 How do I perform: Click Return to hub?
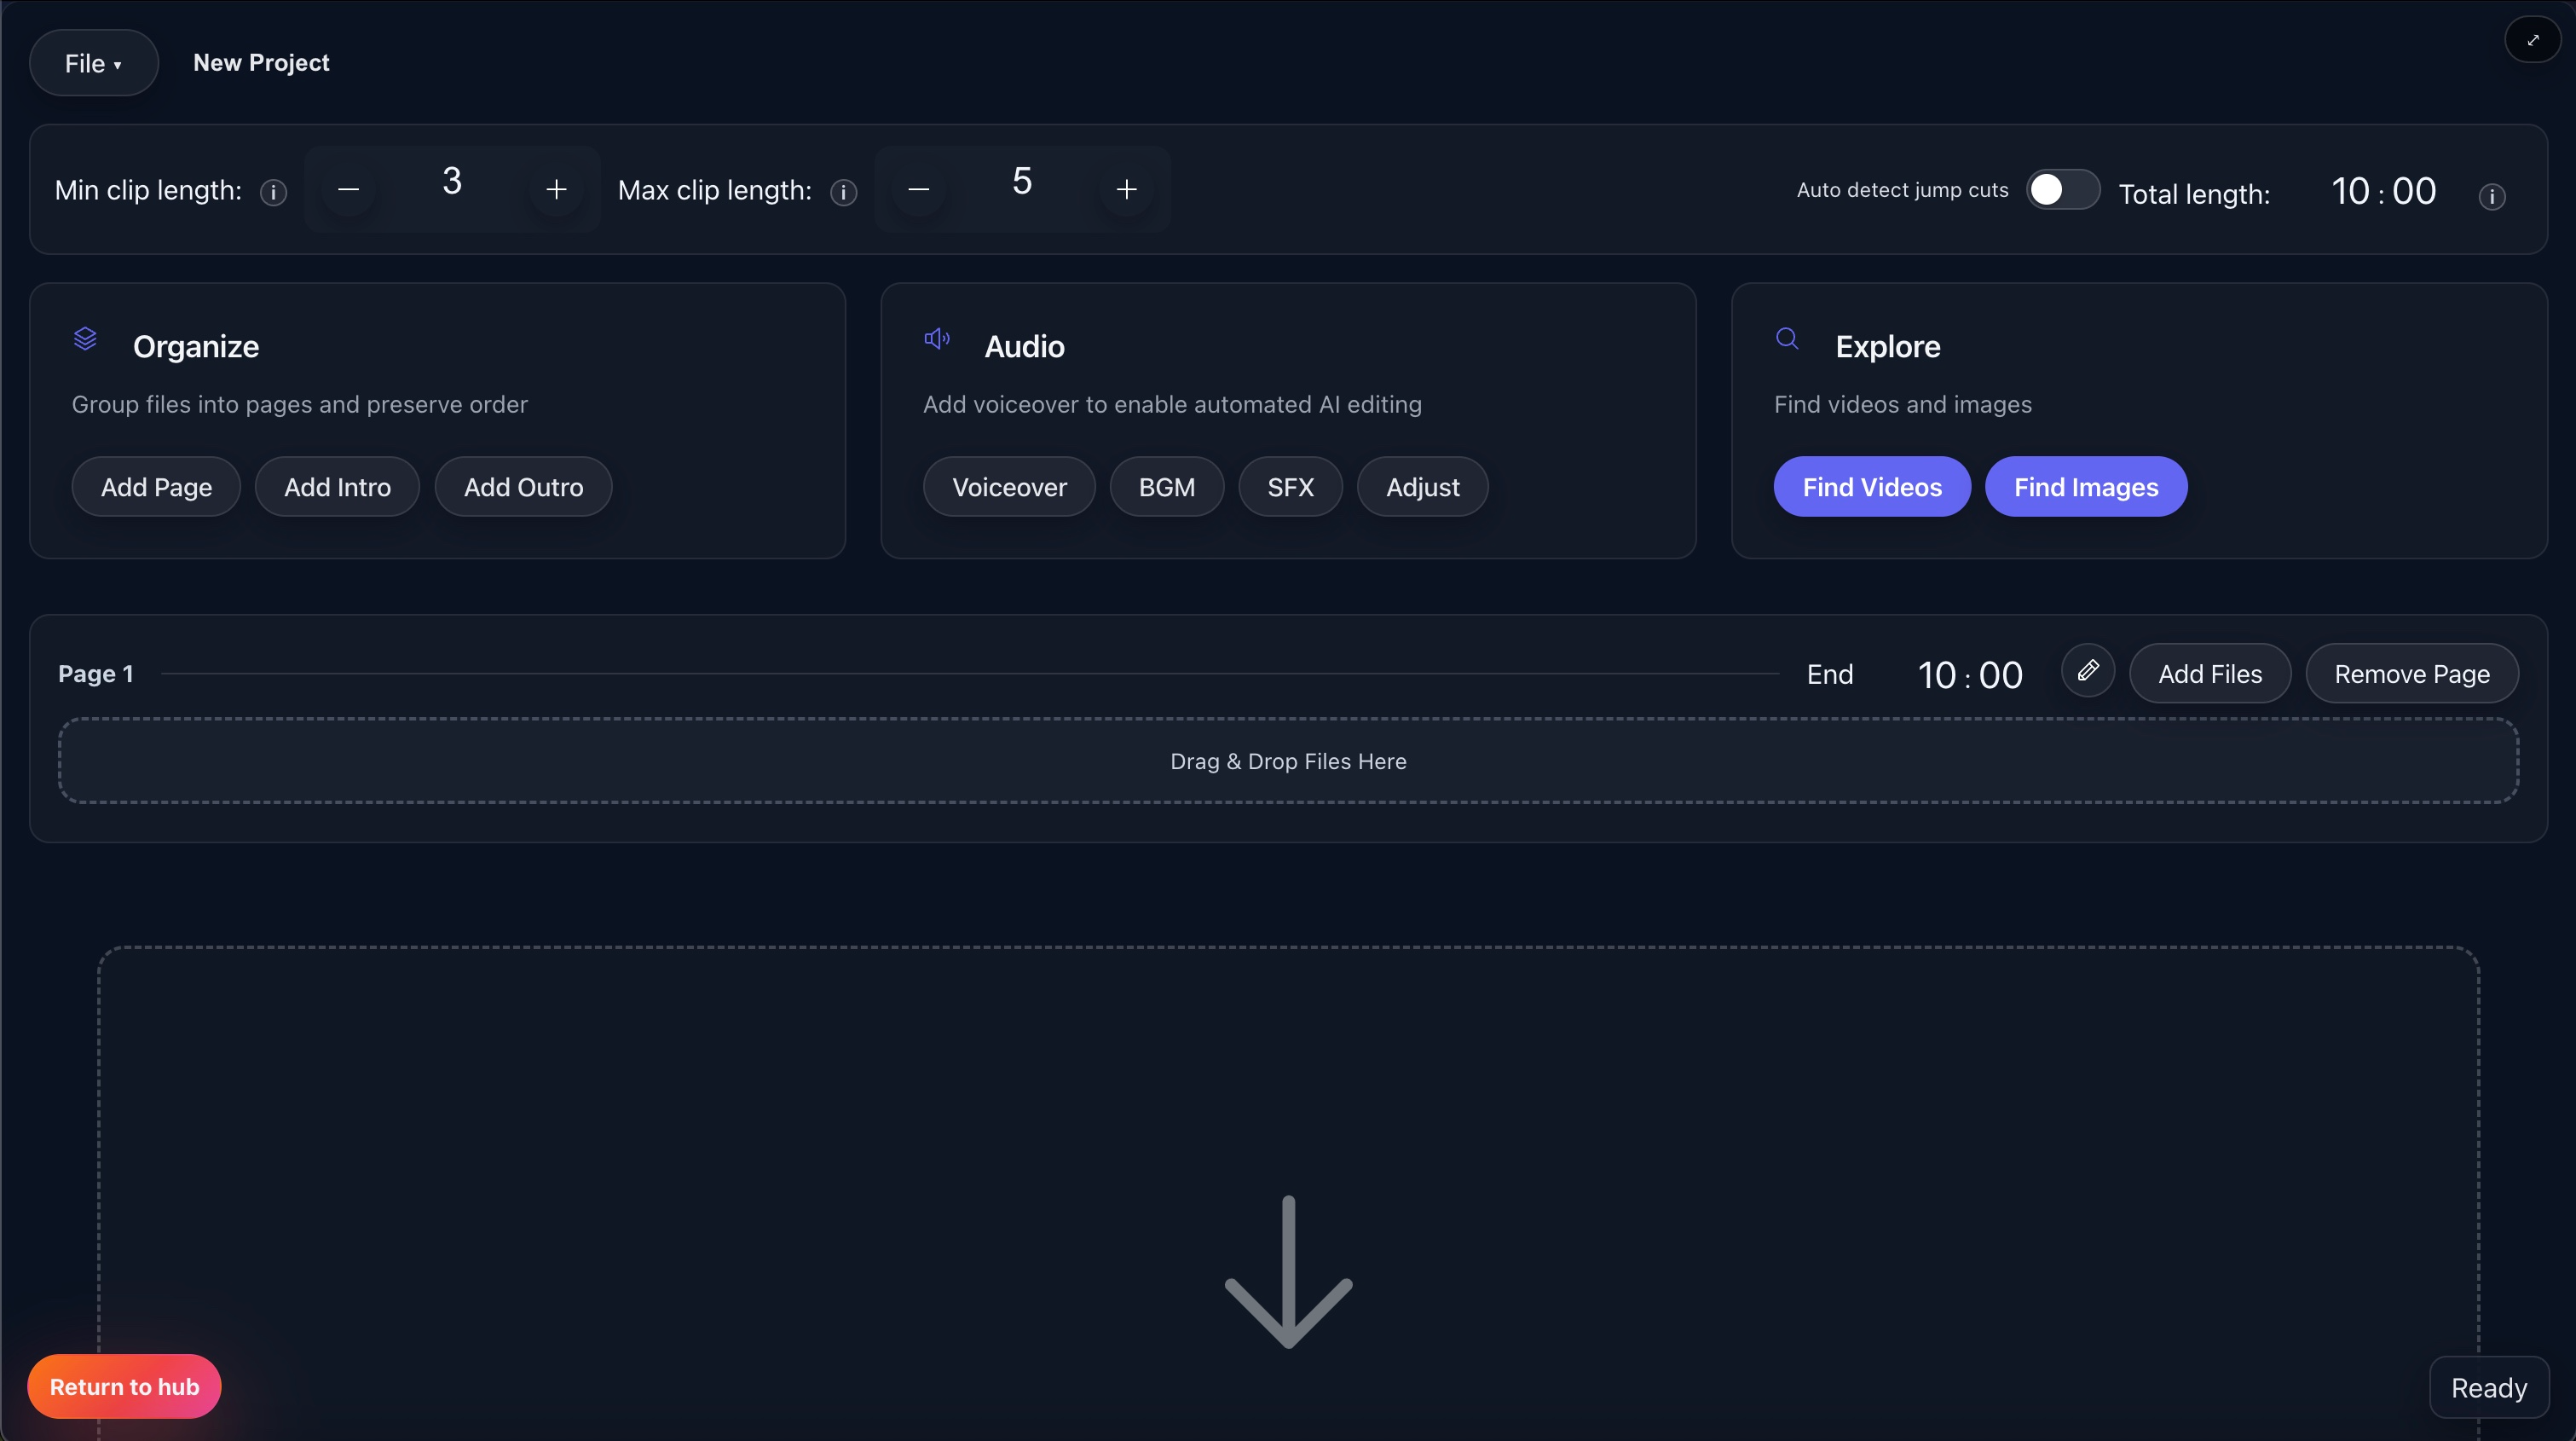[124, 1386]
